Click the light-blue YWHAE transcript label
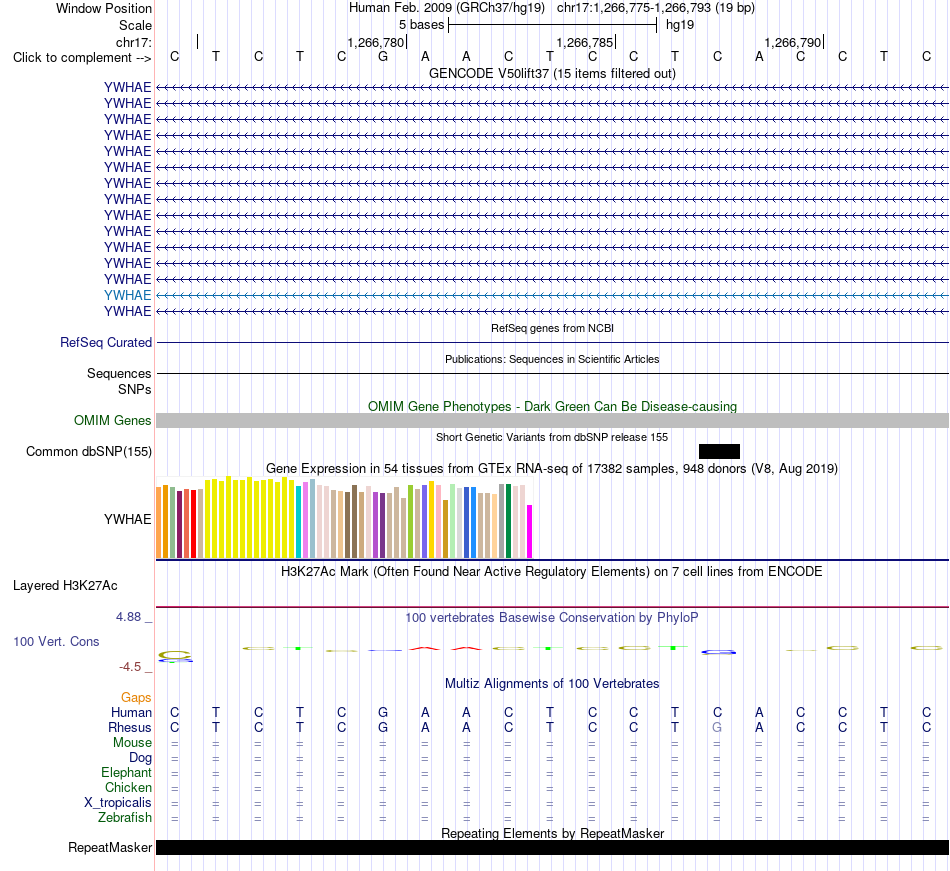Viewport: 950px width, 871px height. tap(127, 296)
